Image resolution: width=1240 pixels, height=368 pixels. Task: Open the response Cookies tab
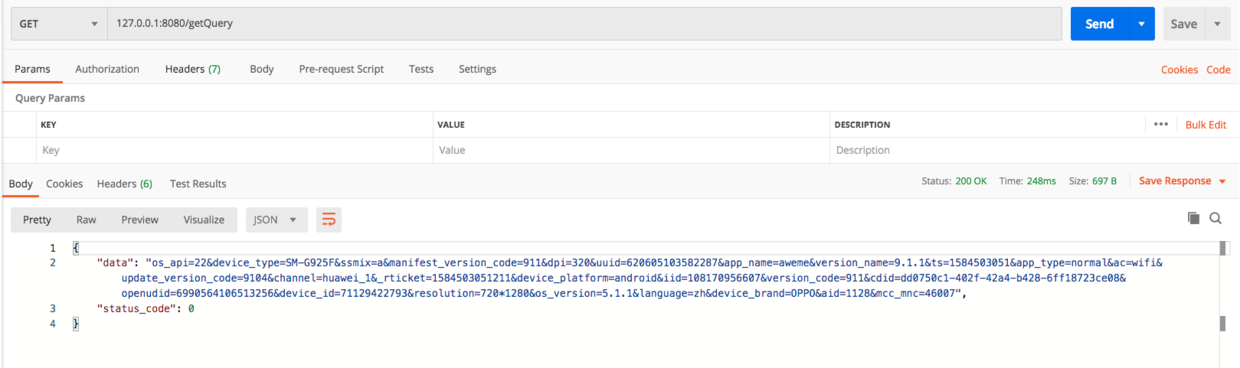[x=64, y=184]
